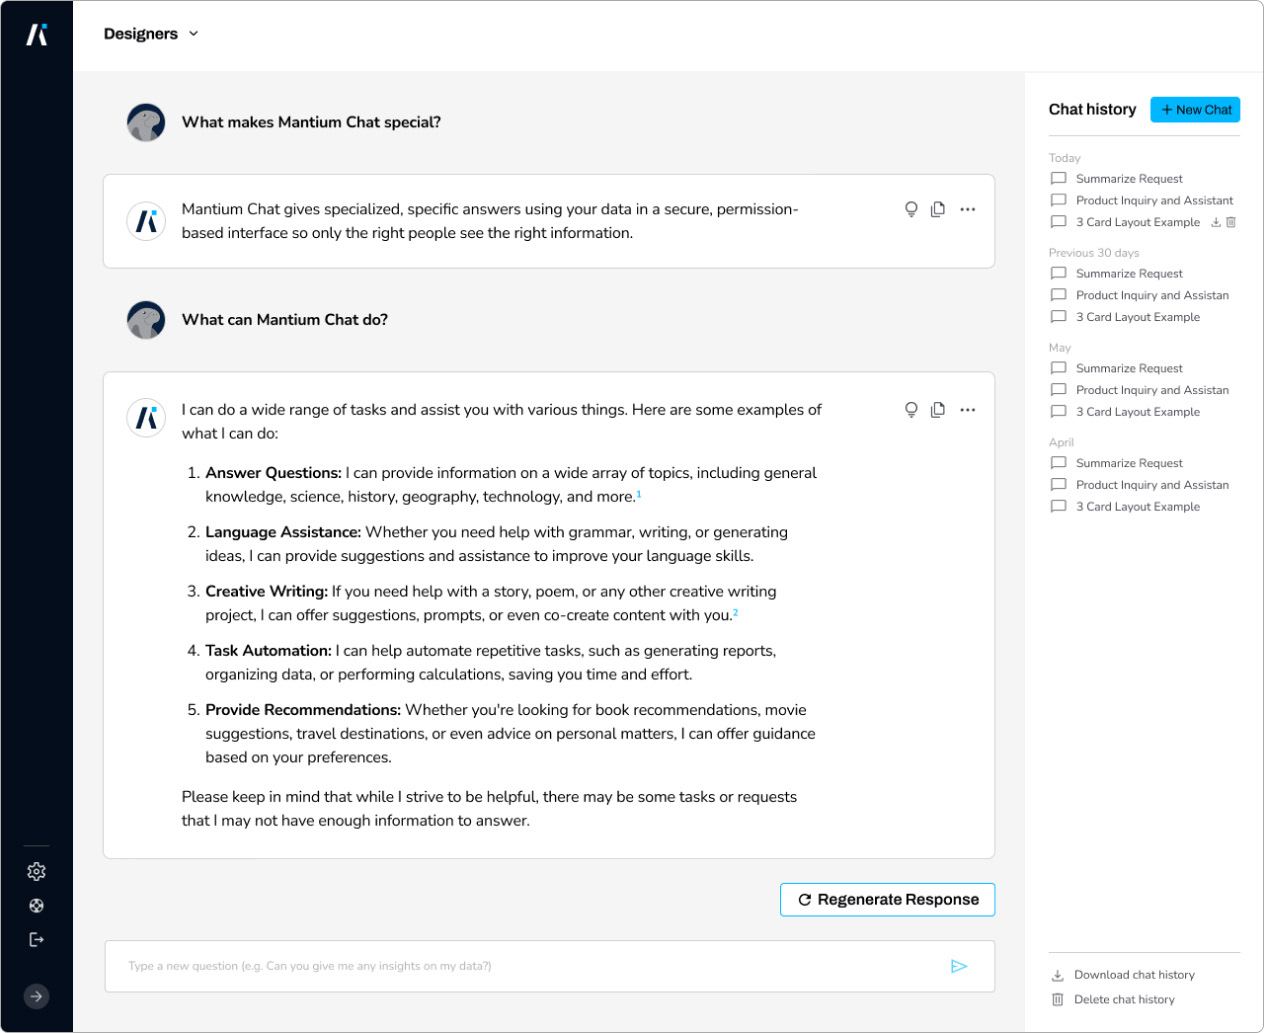Open more options on the second answer
The width and height of the screenshot is (1264, 1033).
967,409
